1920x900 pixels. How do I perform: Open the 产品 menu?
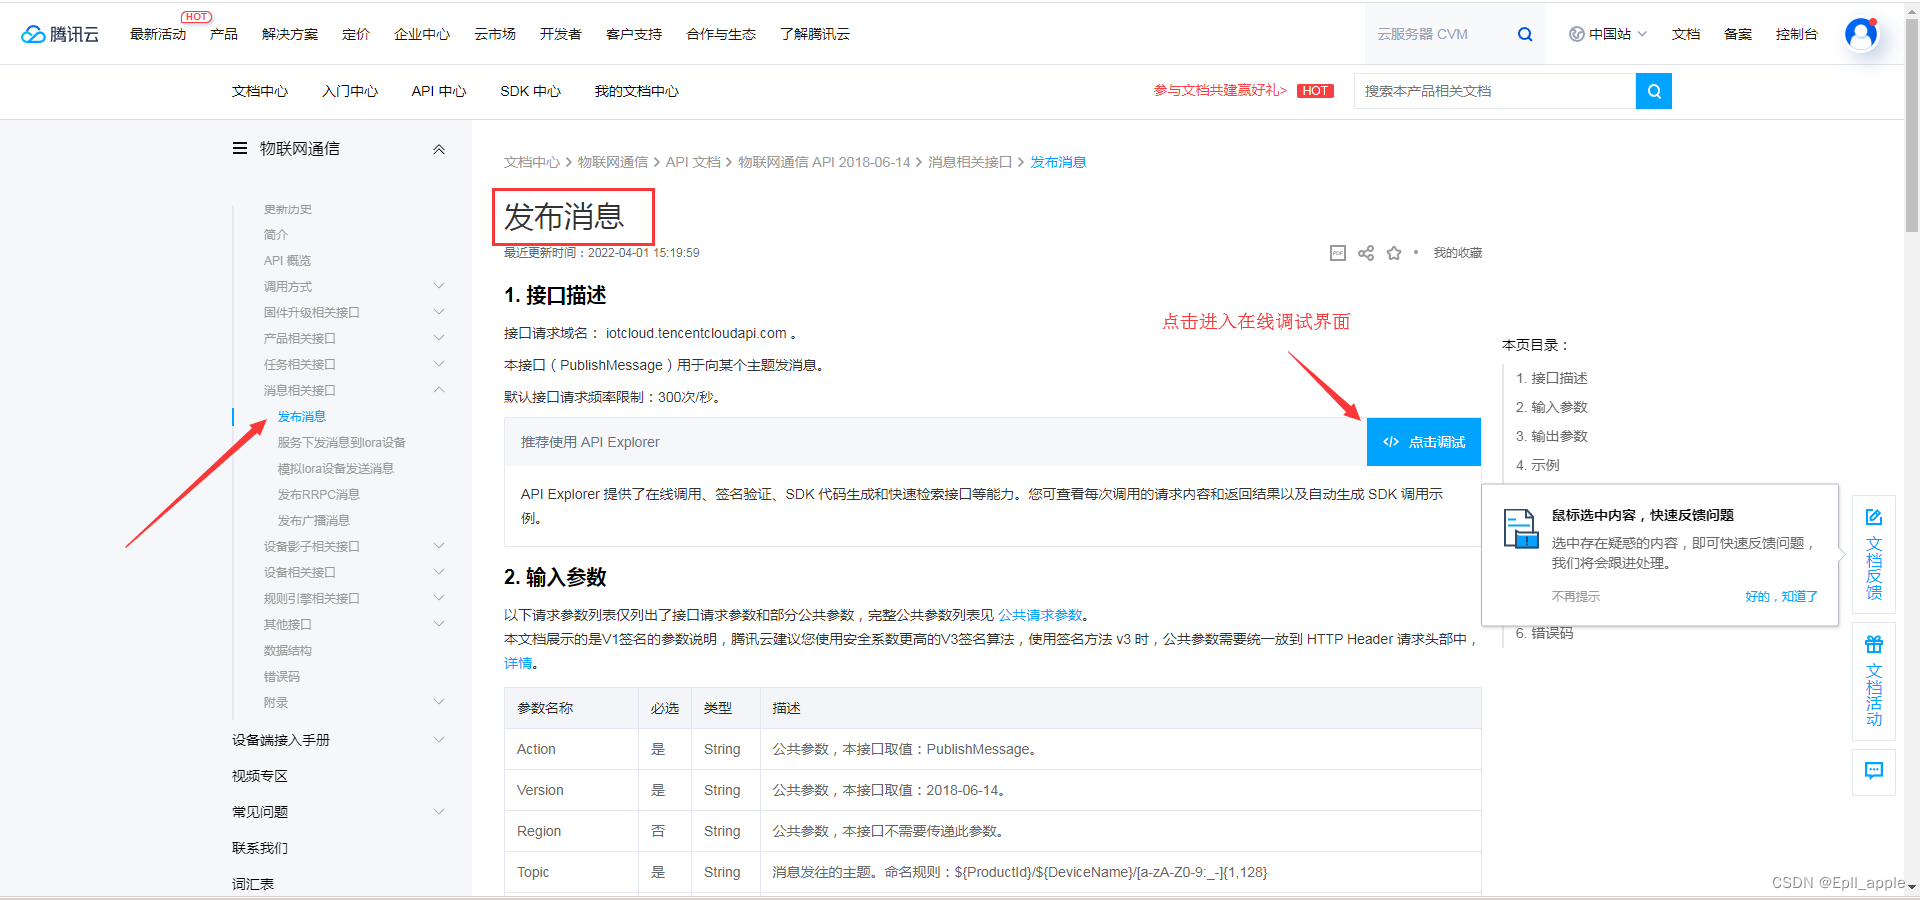coord(224,34)
